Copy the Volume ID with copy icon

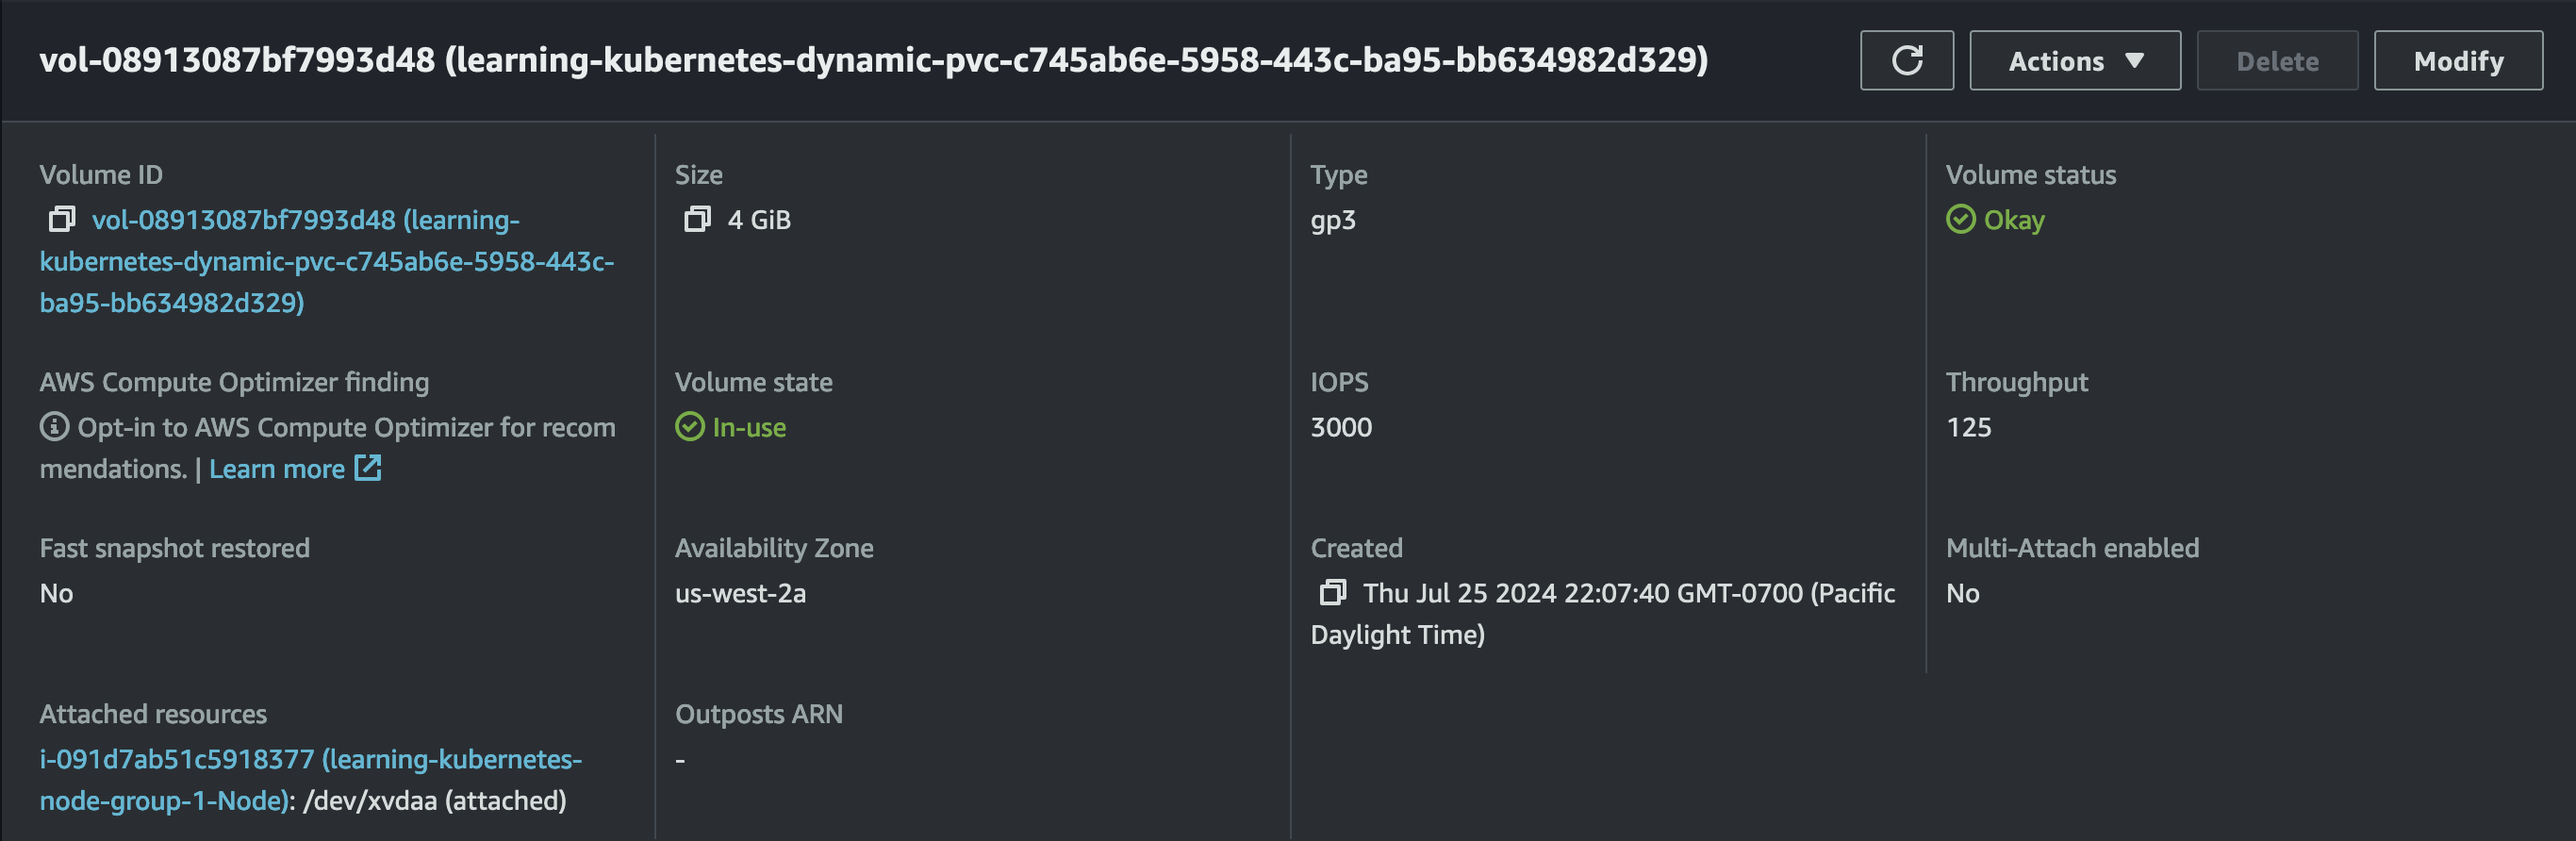(x=62, y=219)
